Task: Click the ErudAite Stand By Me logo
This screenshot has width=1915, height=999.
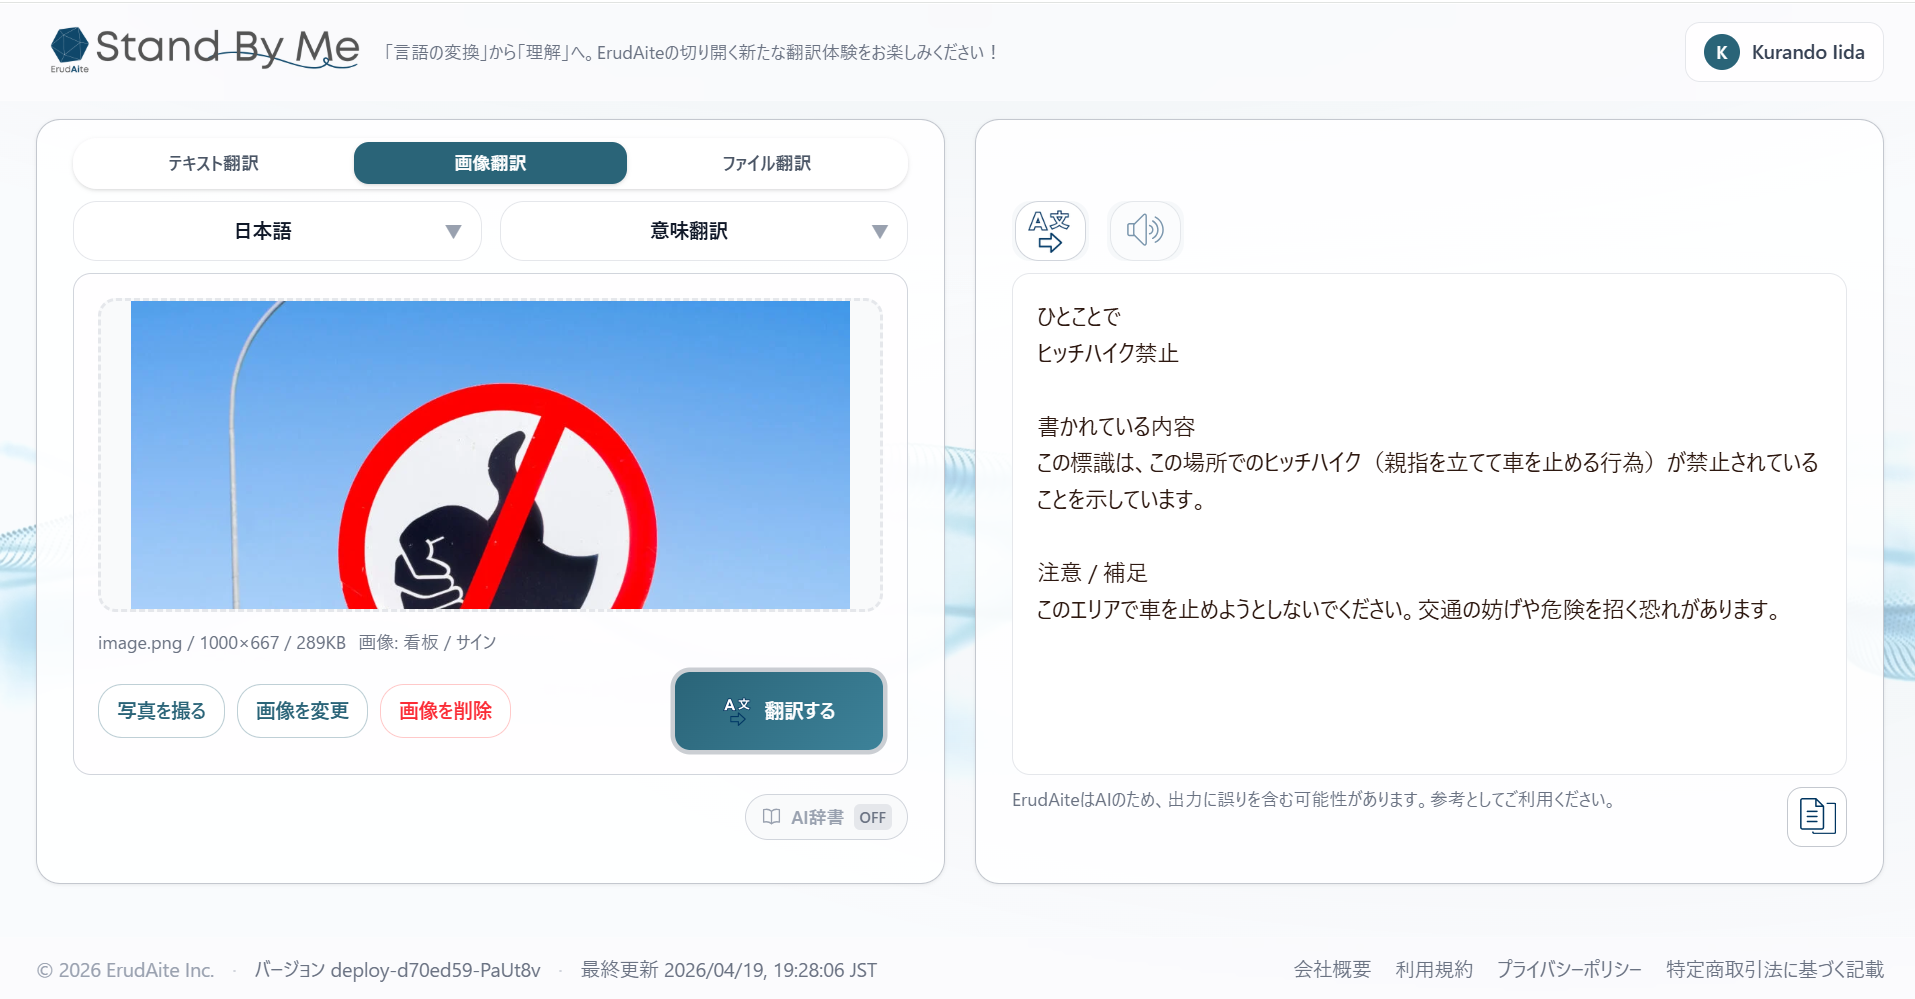Action: point(204,50)
